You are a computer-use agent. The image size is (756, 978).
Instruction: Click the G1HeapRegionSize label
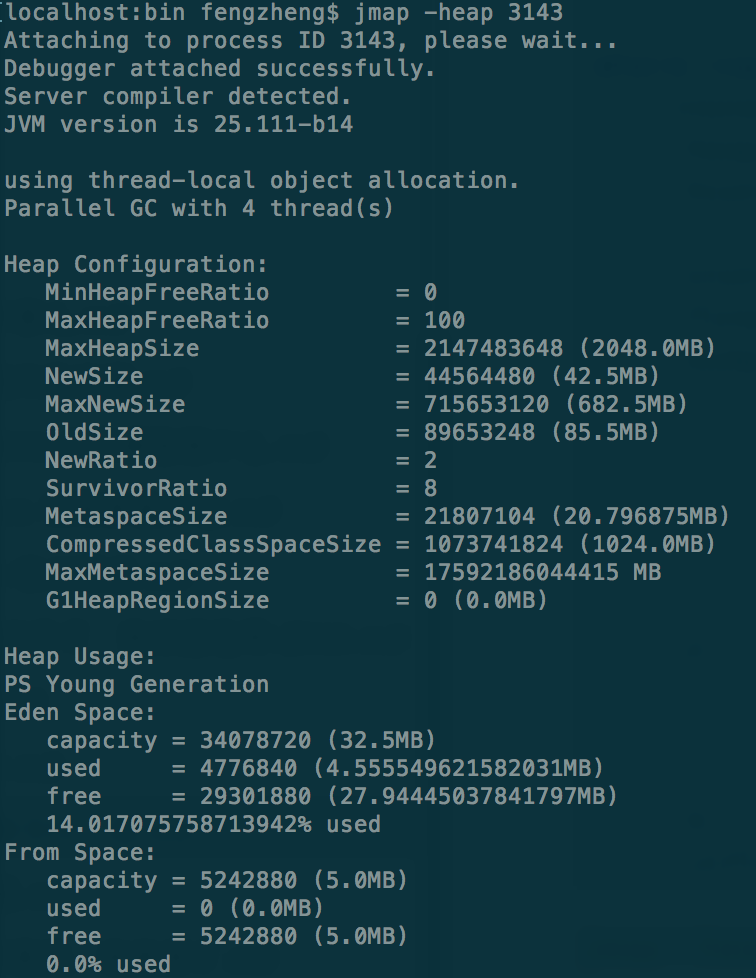pos(157,601)
